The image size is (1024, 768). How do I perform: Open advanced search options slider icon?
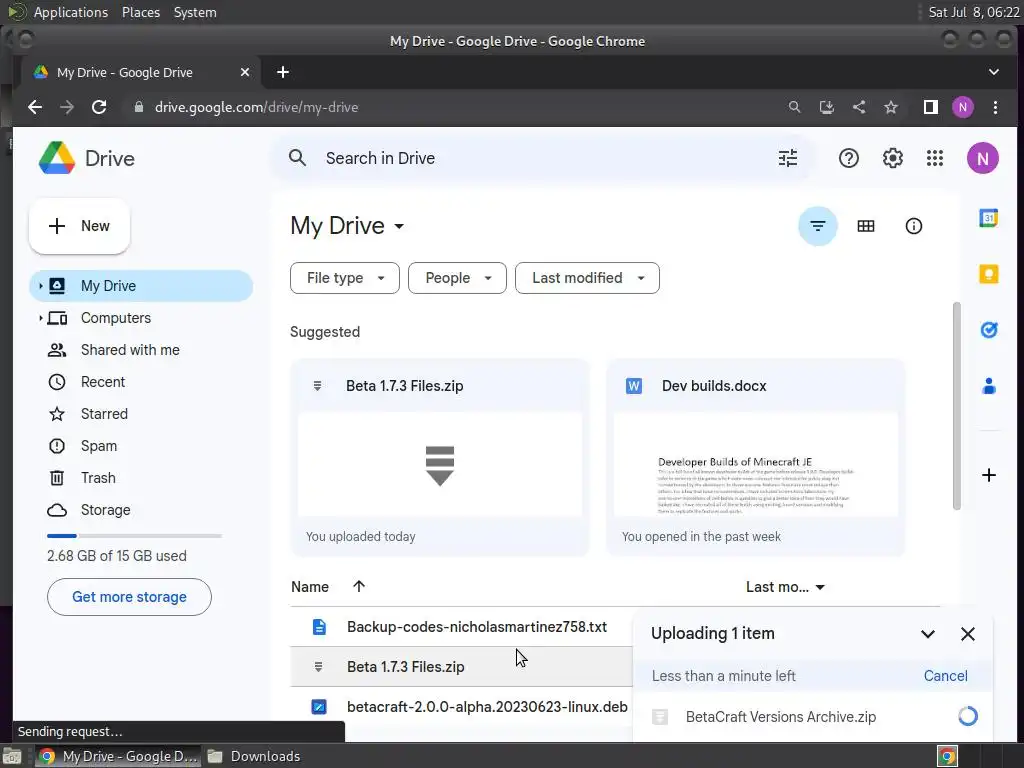(788, 158)
